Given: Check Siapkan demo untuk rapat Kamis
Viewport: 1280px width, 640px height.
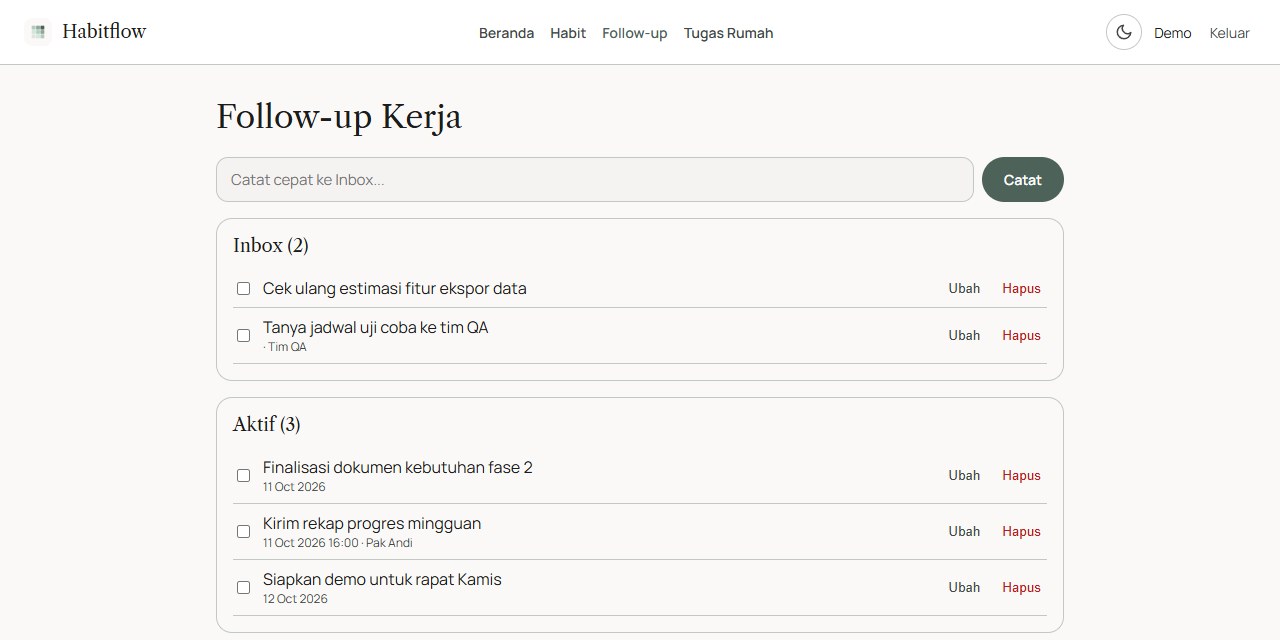Looking at the screenshot, I should (243, 587).
